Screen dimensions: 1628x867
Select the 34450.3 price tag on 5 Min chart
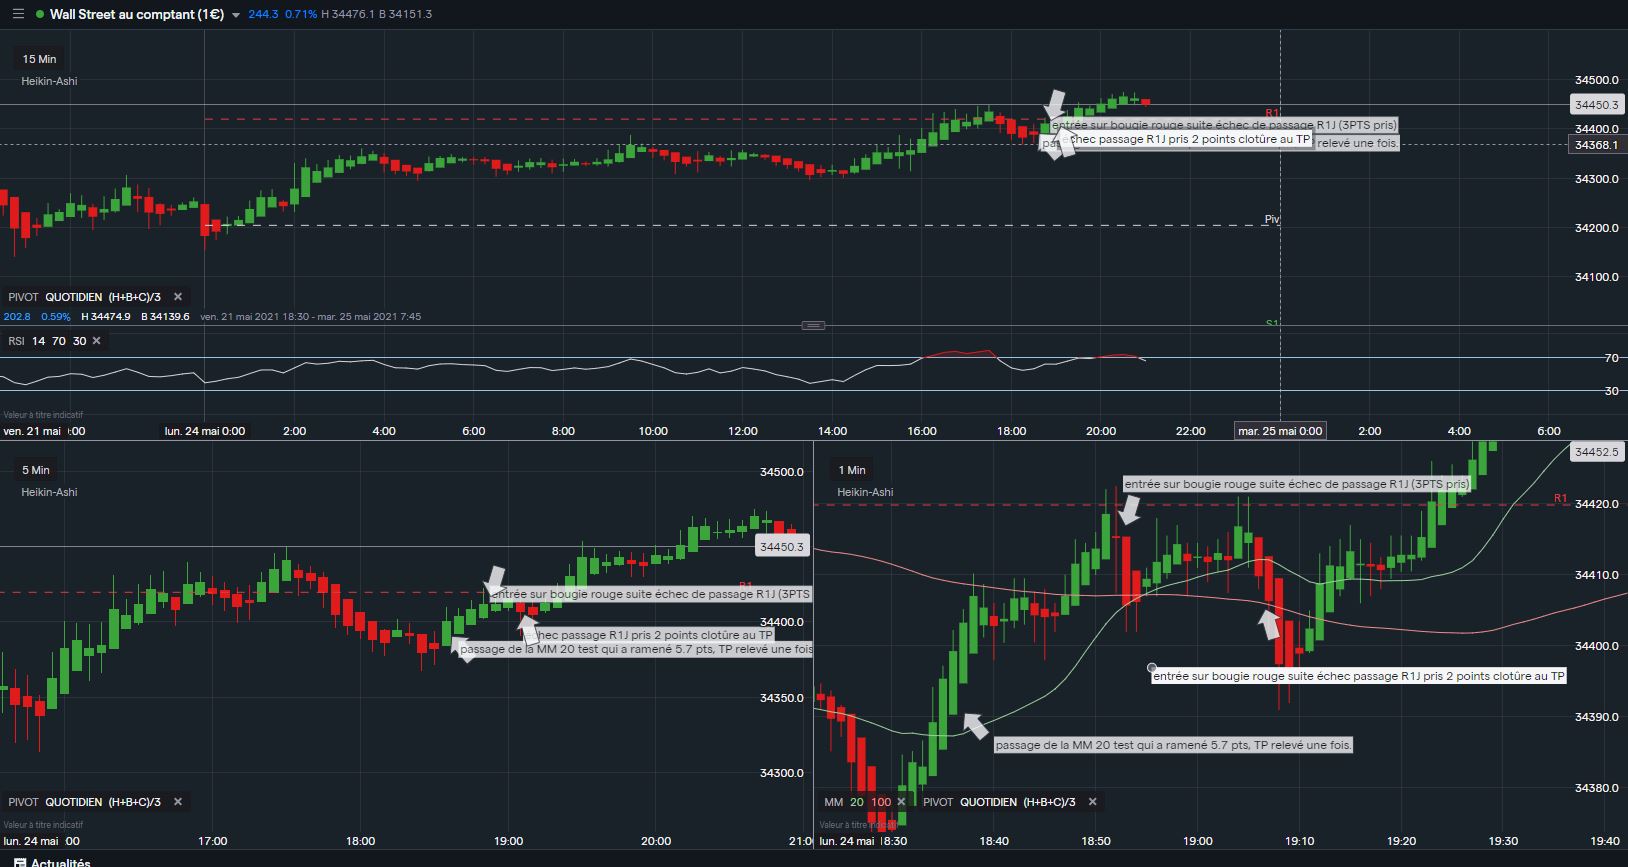[782, 547]
